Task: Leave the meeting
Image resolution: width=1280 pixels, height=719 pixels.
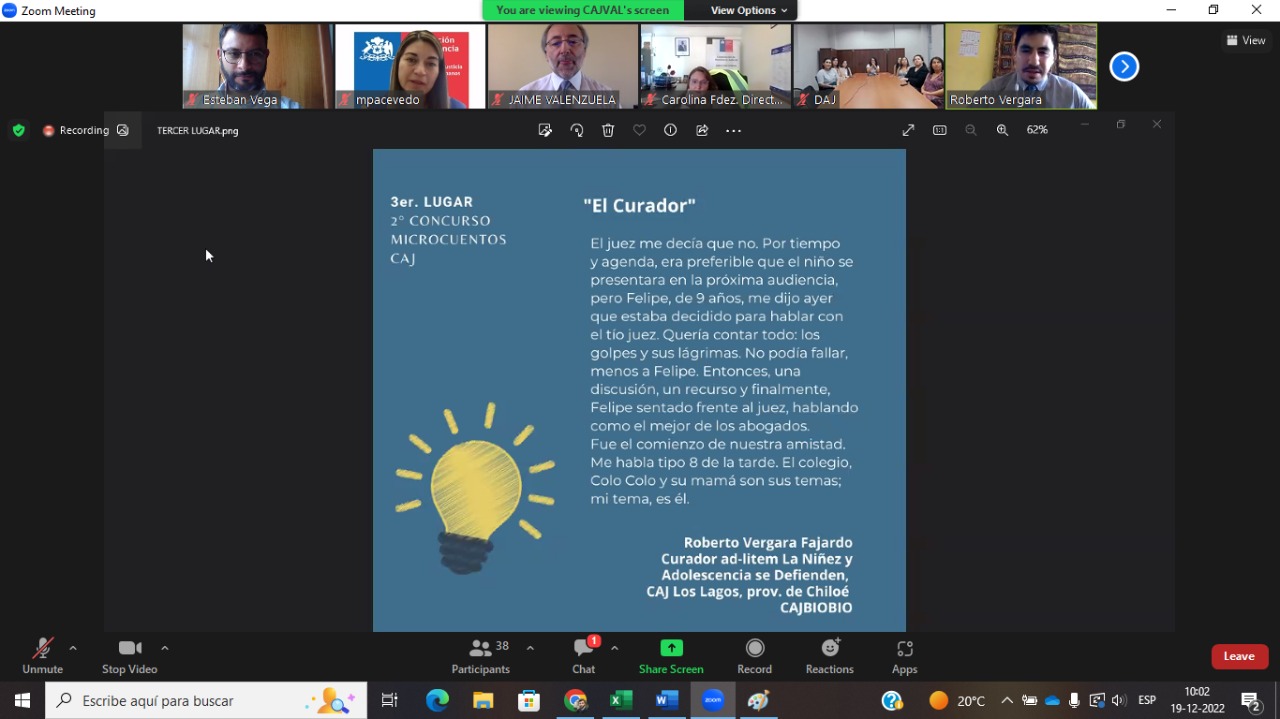Action: click(x=1239, y=656)
